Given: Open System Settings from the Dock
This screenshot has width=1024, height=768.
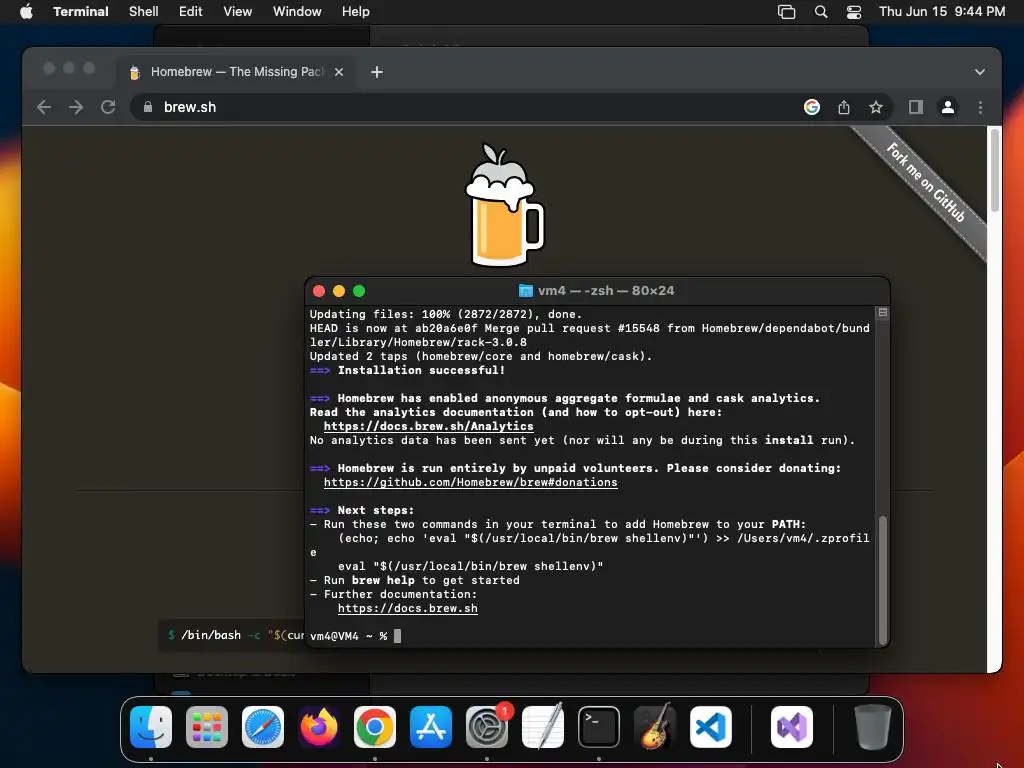Looking at the screenshot, I should click(x=487, y=727).
